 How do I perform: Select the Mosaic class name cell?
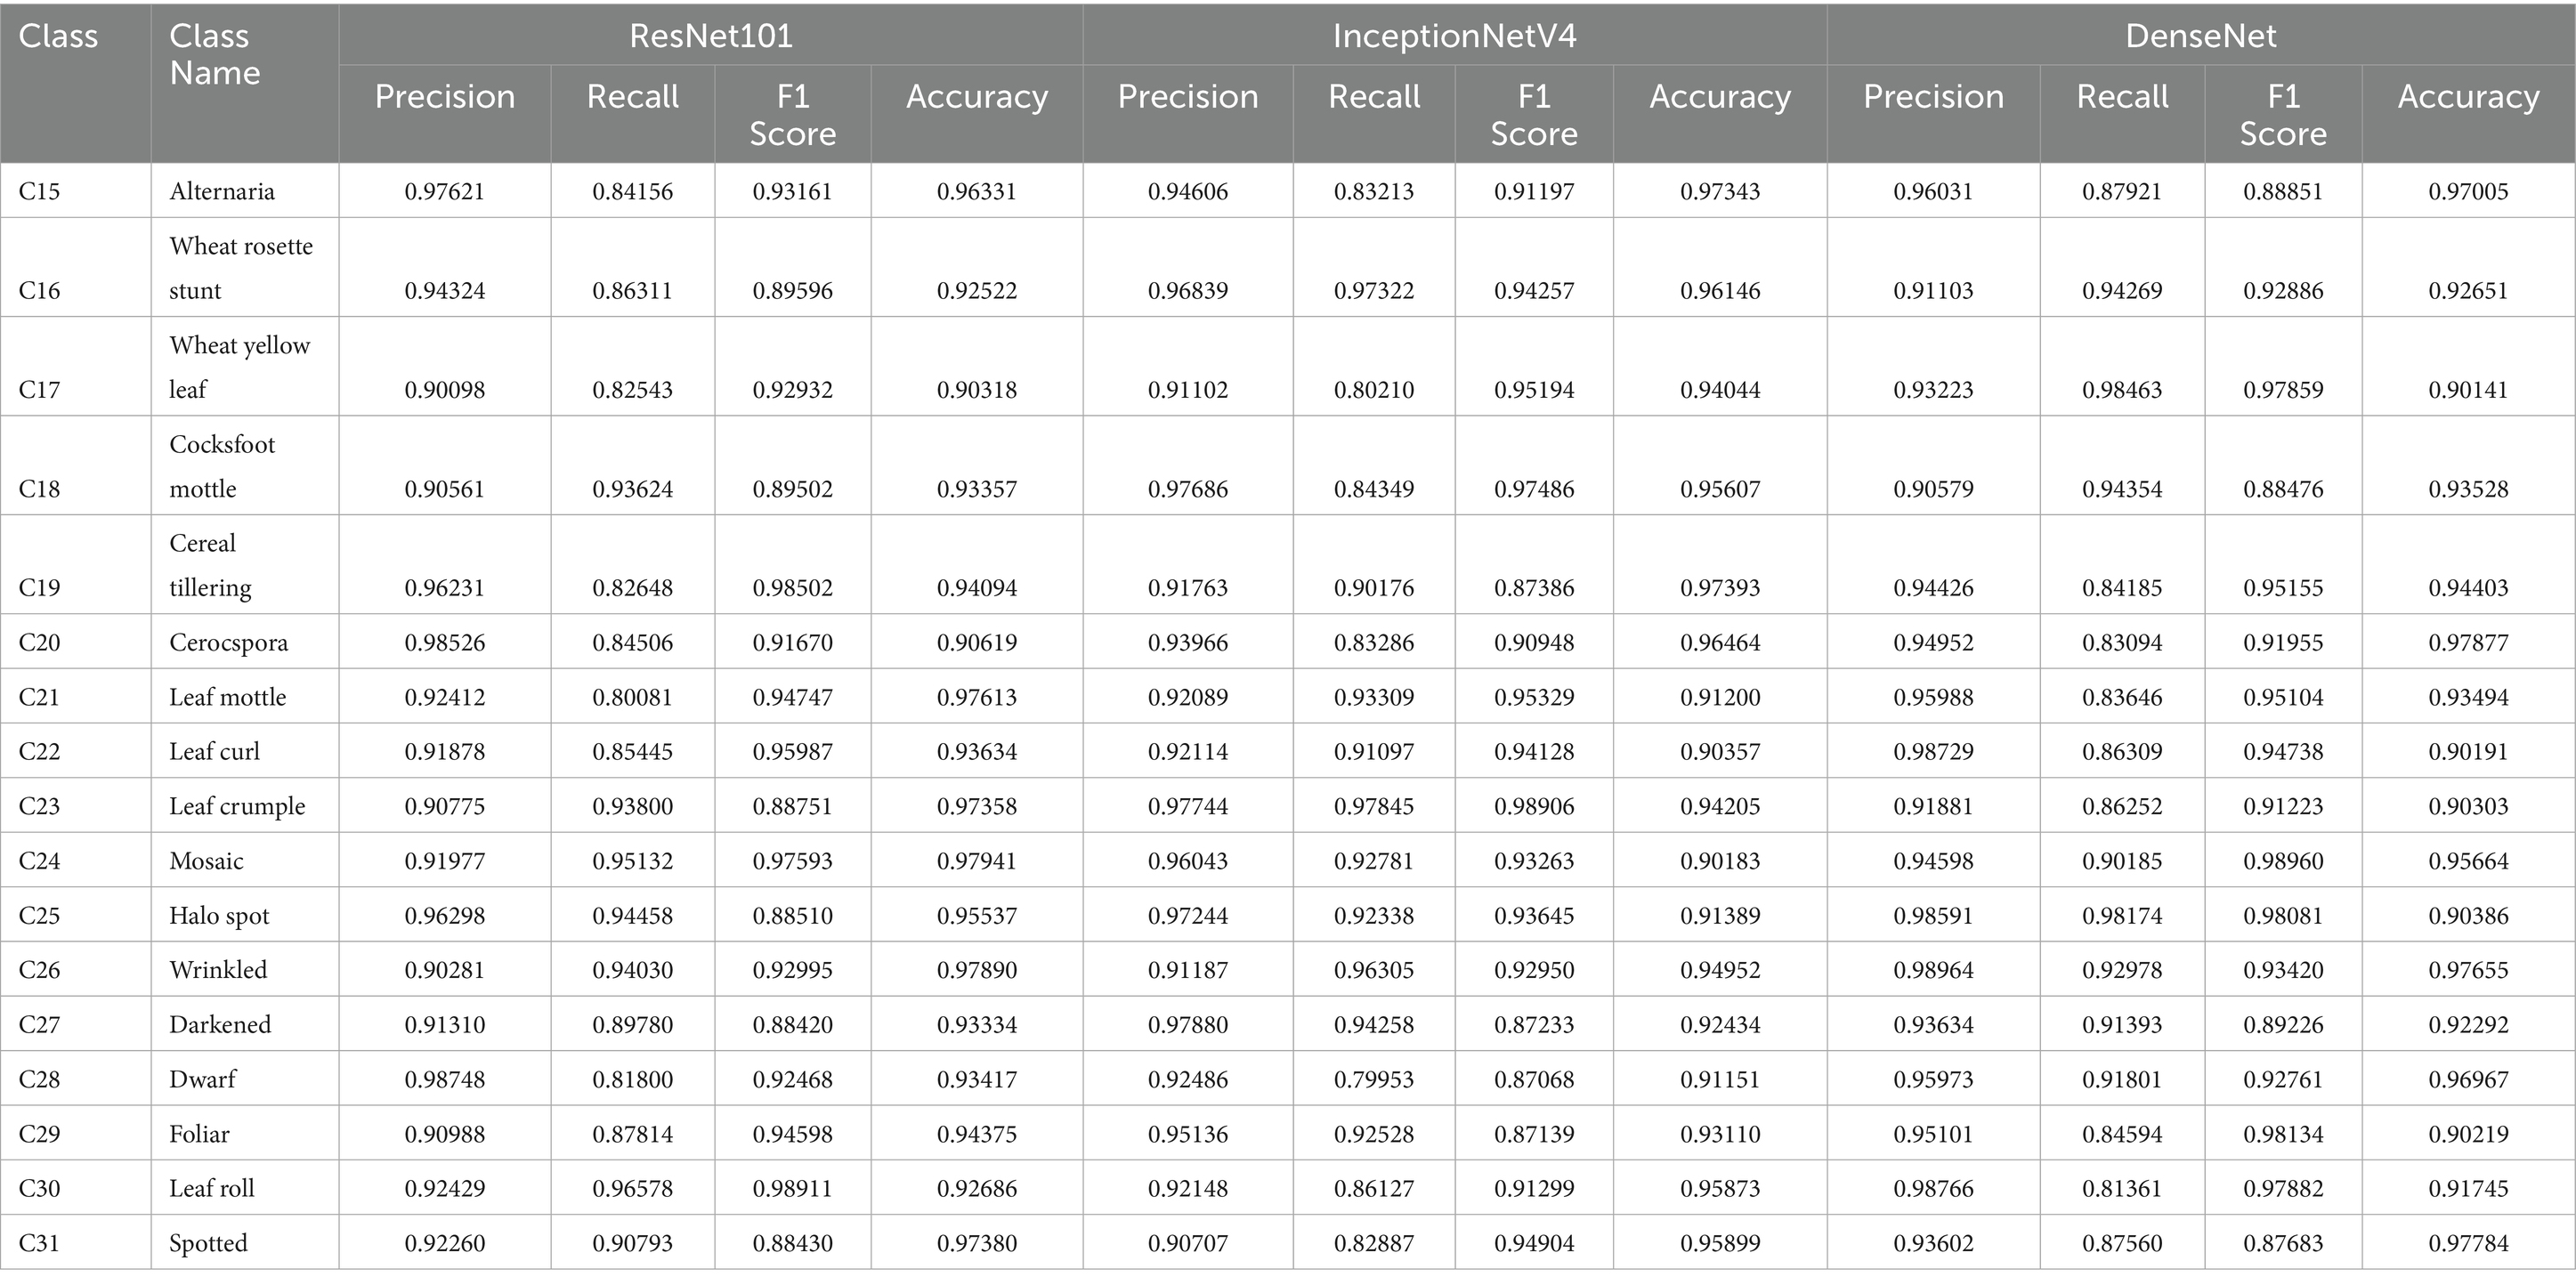coord(206,861)
